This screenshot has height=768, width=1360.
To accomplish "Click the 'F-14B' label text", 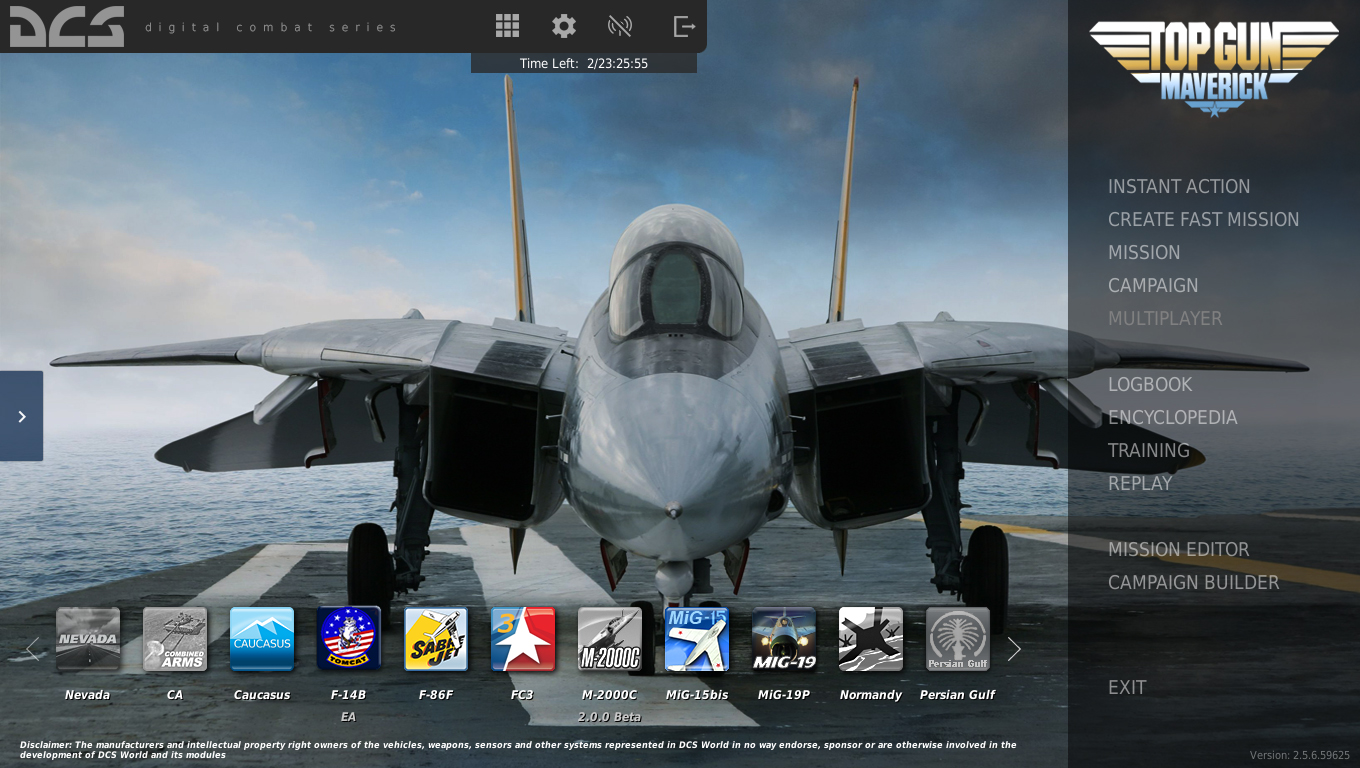I will 349,695.
